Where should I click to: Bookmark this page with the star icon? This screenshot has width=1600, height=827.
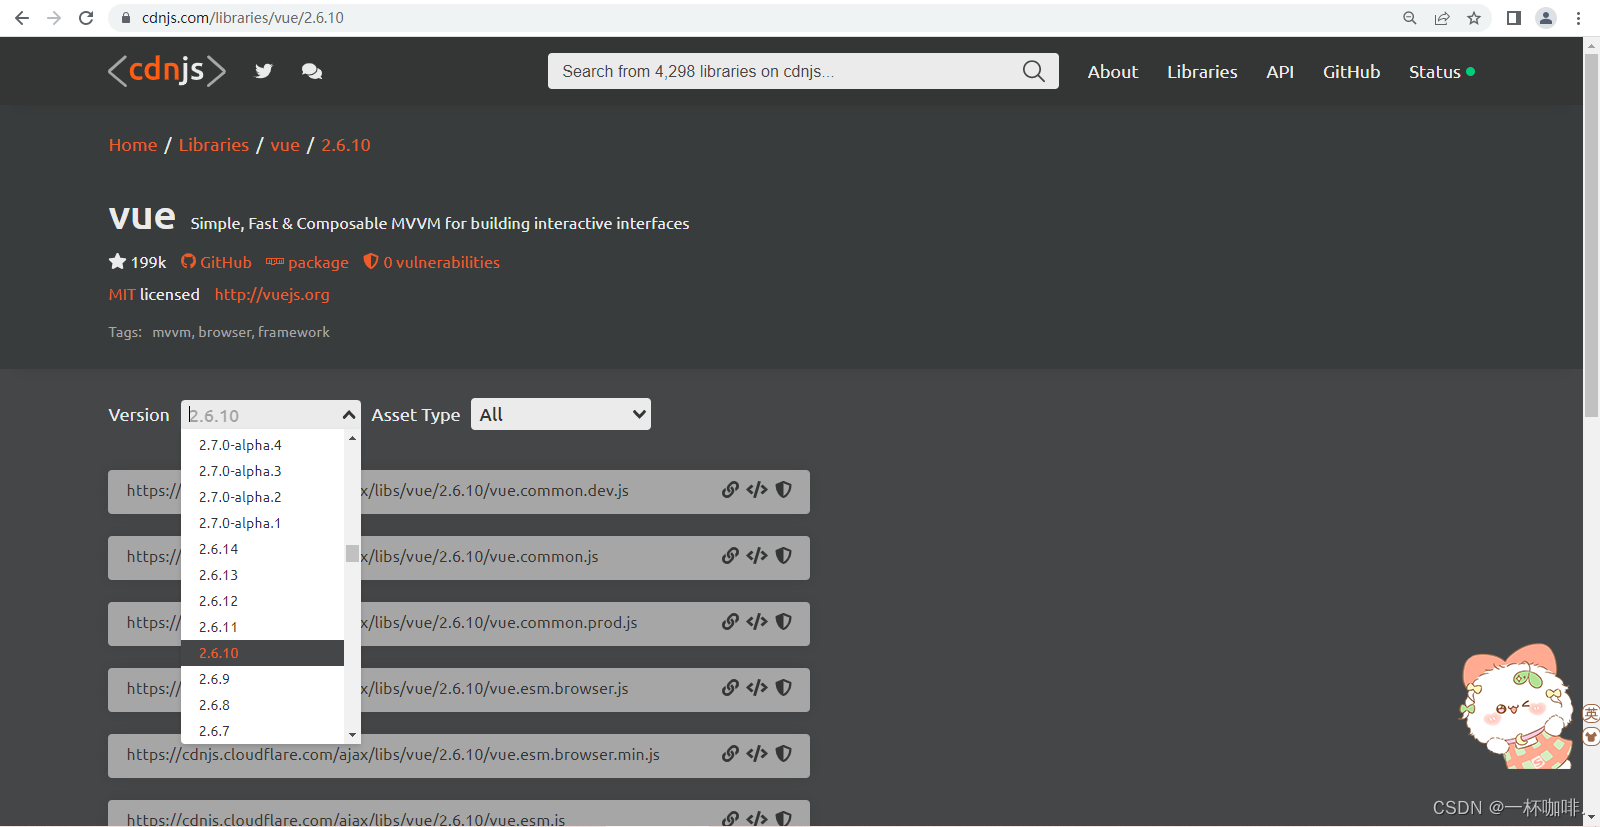(x=1474, y=18)
